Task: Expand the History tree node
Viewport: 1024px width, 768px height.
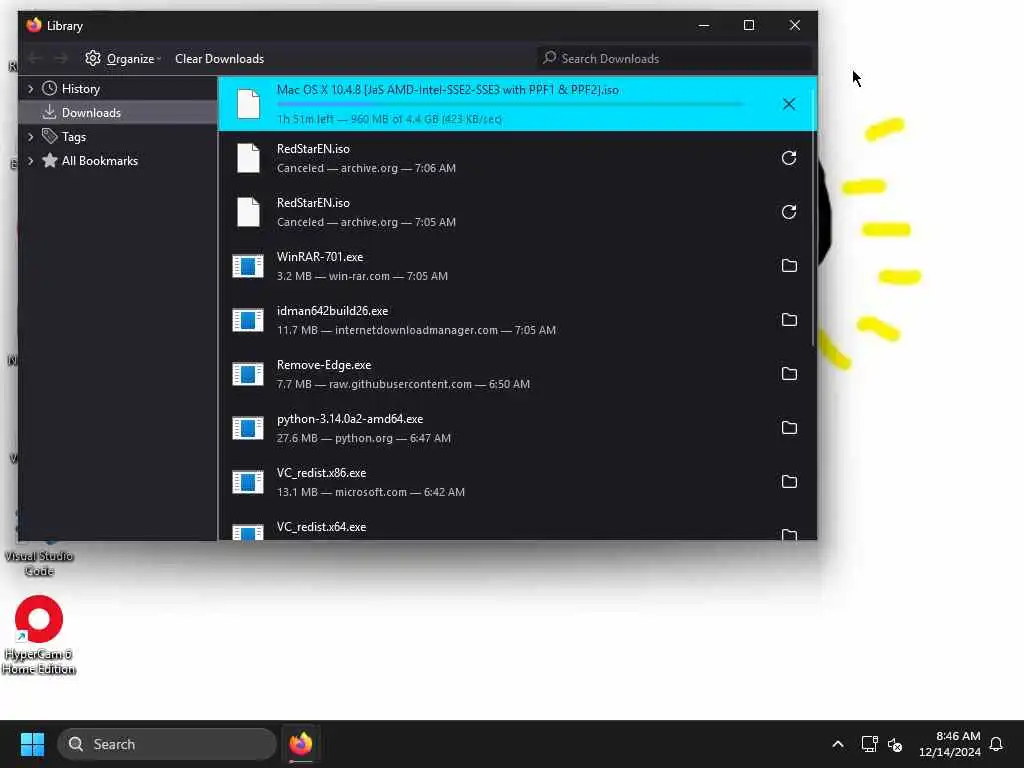Action: [30, 88]
